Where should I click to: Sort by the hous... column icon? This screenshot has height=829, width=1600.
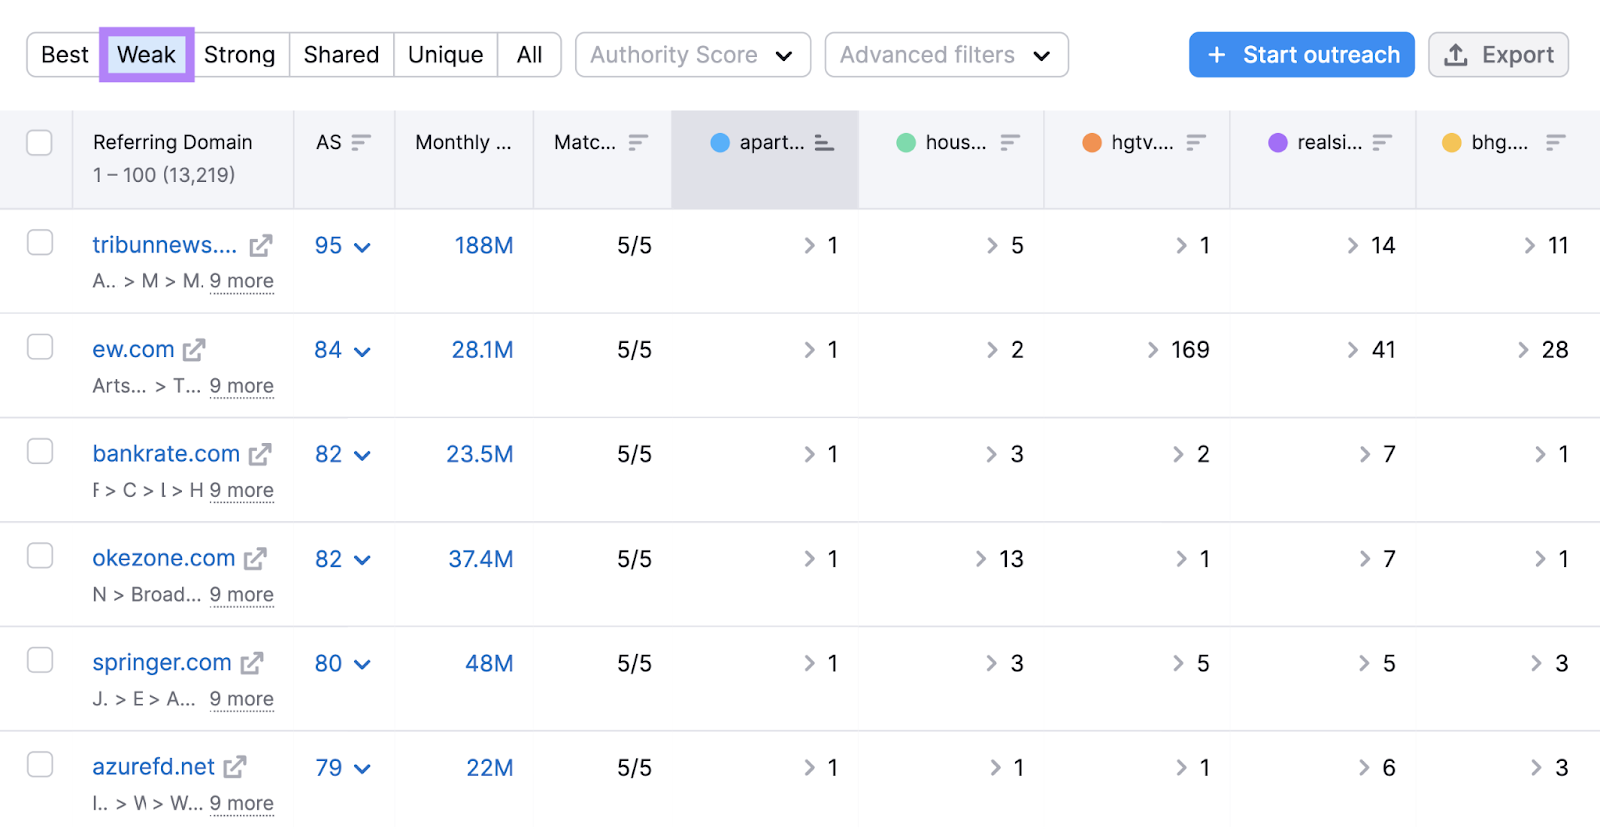1010,142
